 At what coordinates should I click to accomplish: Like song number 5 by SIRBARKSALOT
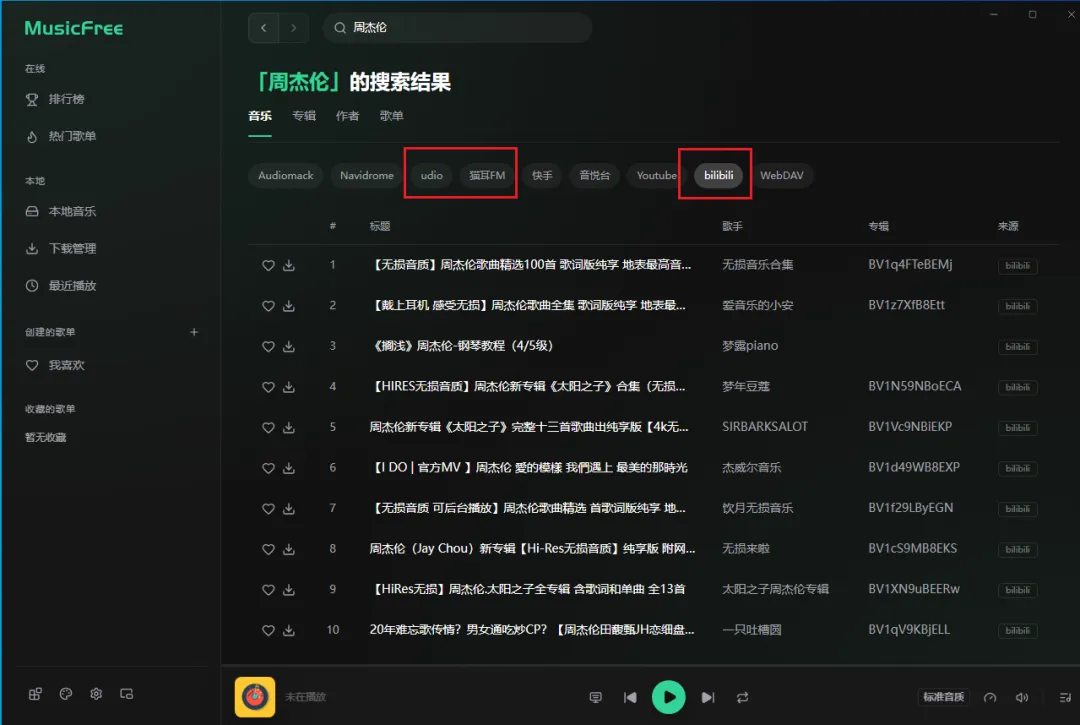tap(268, 428)
